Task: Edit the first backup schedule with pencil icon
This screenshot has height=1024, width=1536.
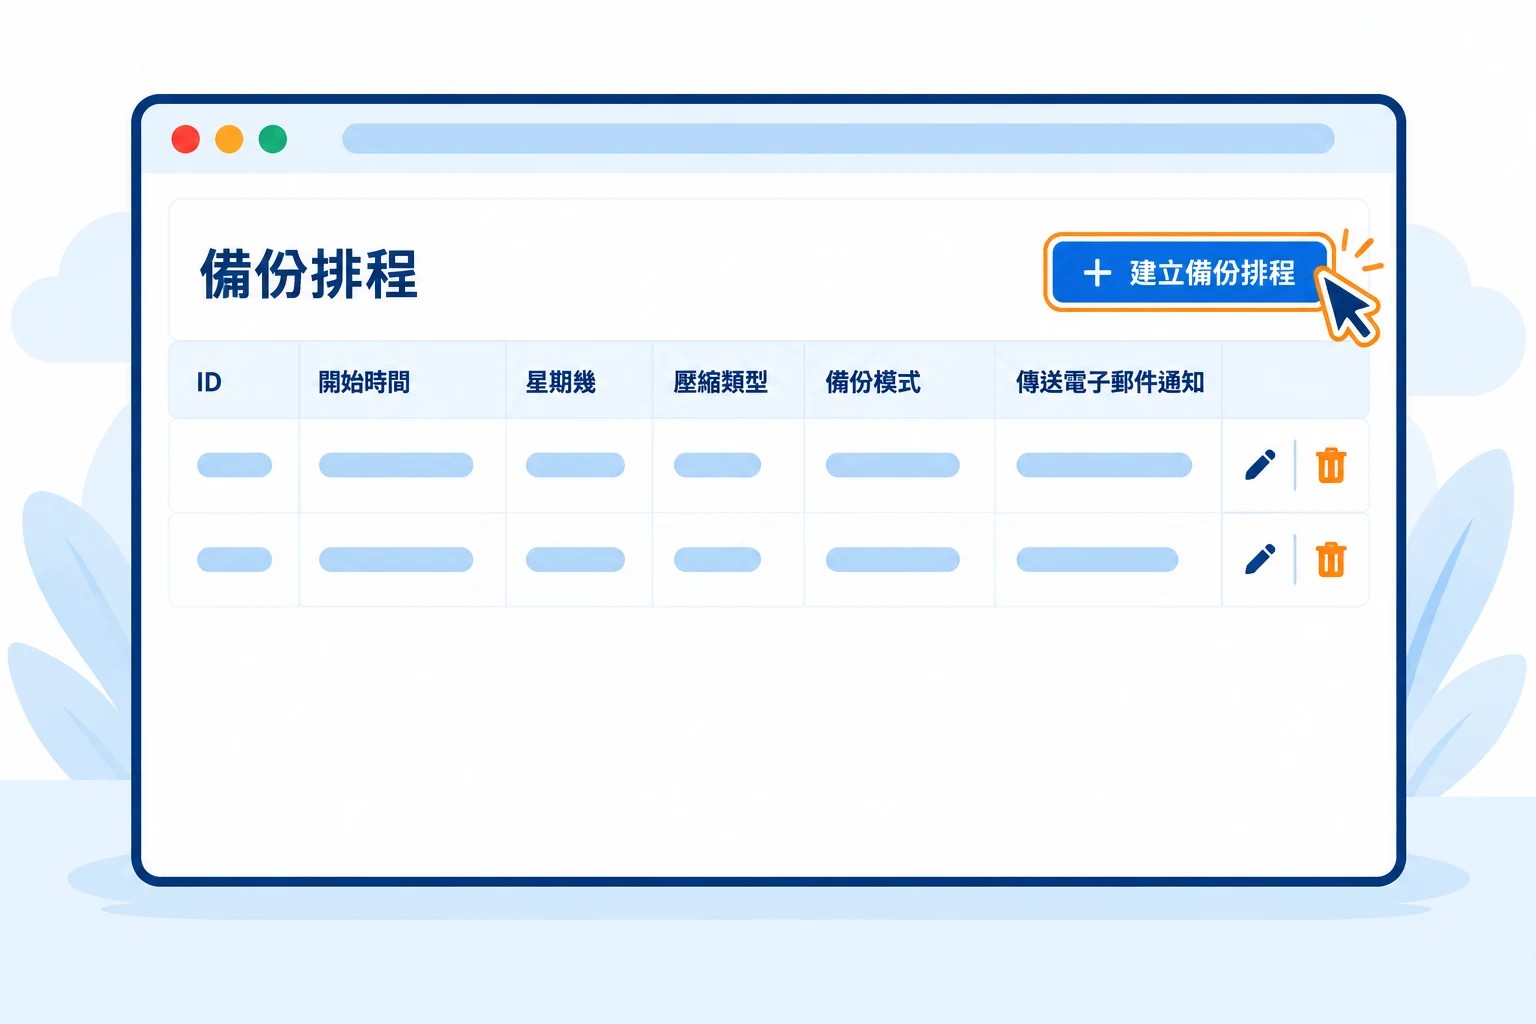Action: 1260,465
